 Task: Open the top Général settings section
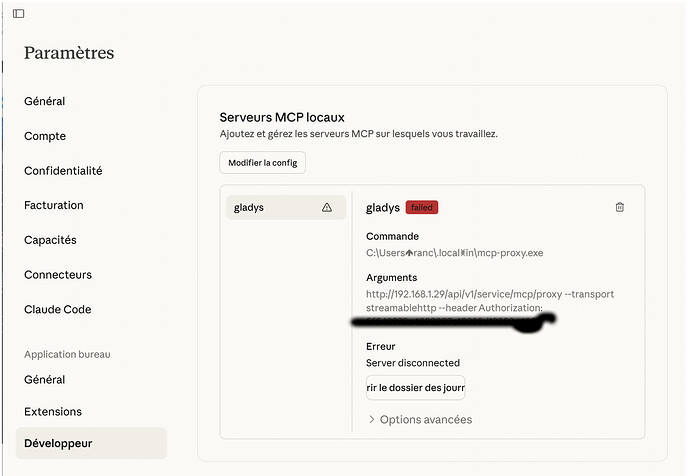pyautogui.click(x=45, y=101)
